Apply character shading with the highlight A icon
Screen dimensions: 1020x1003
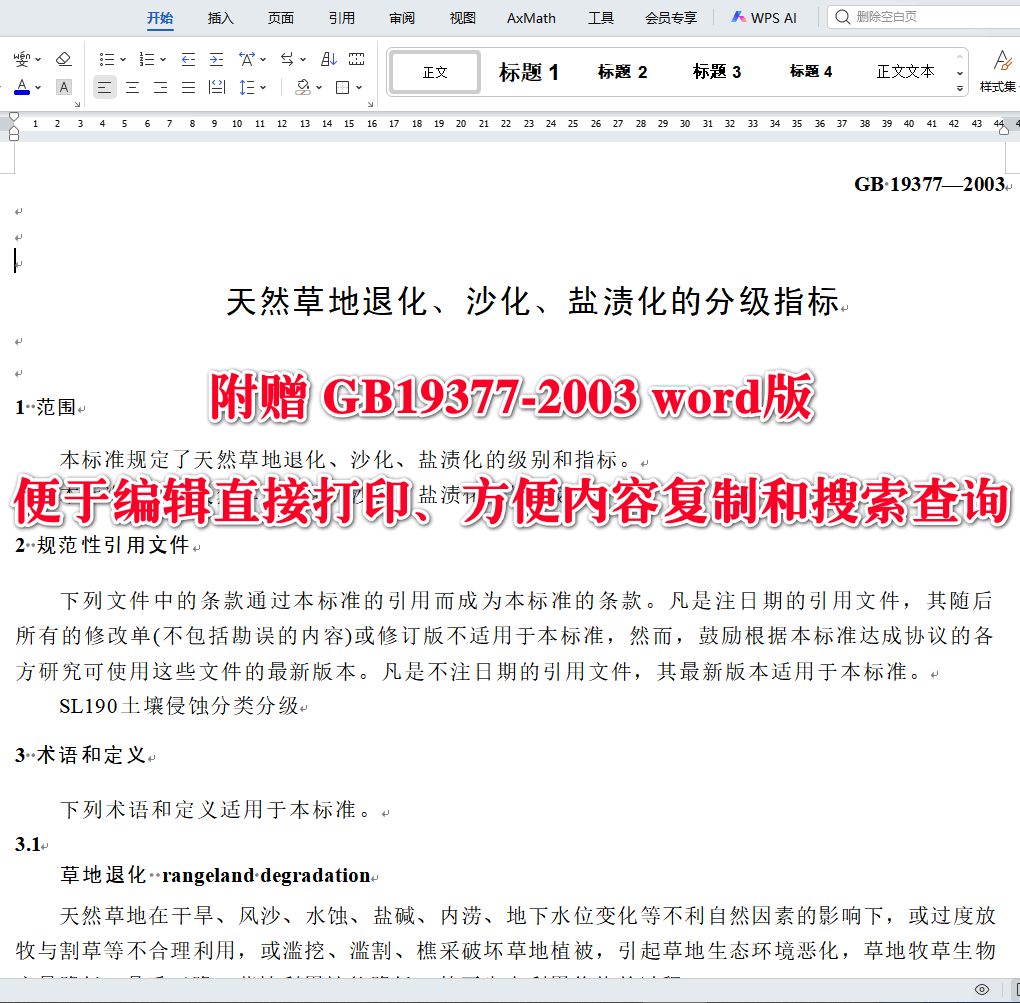coord(63,87)
